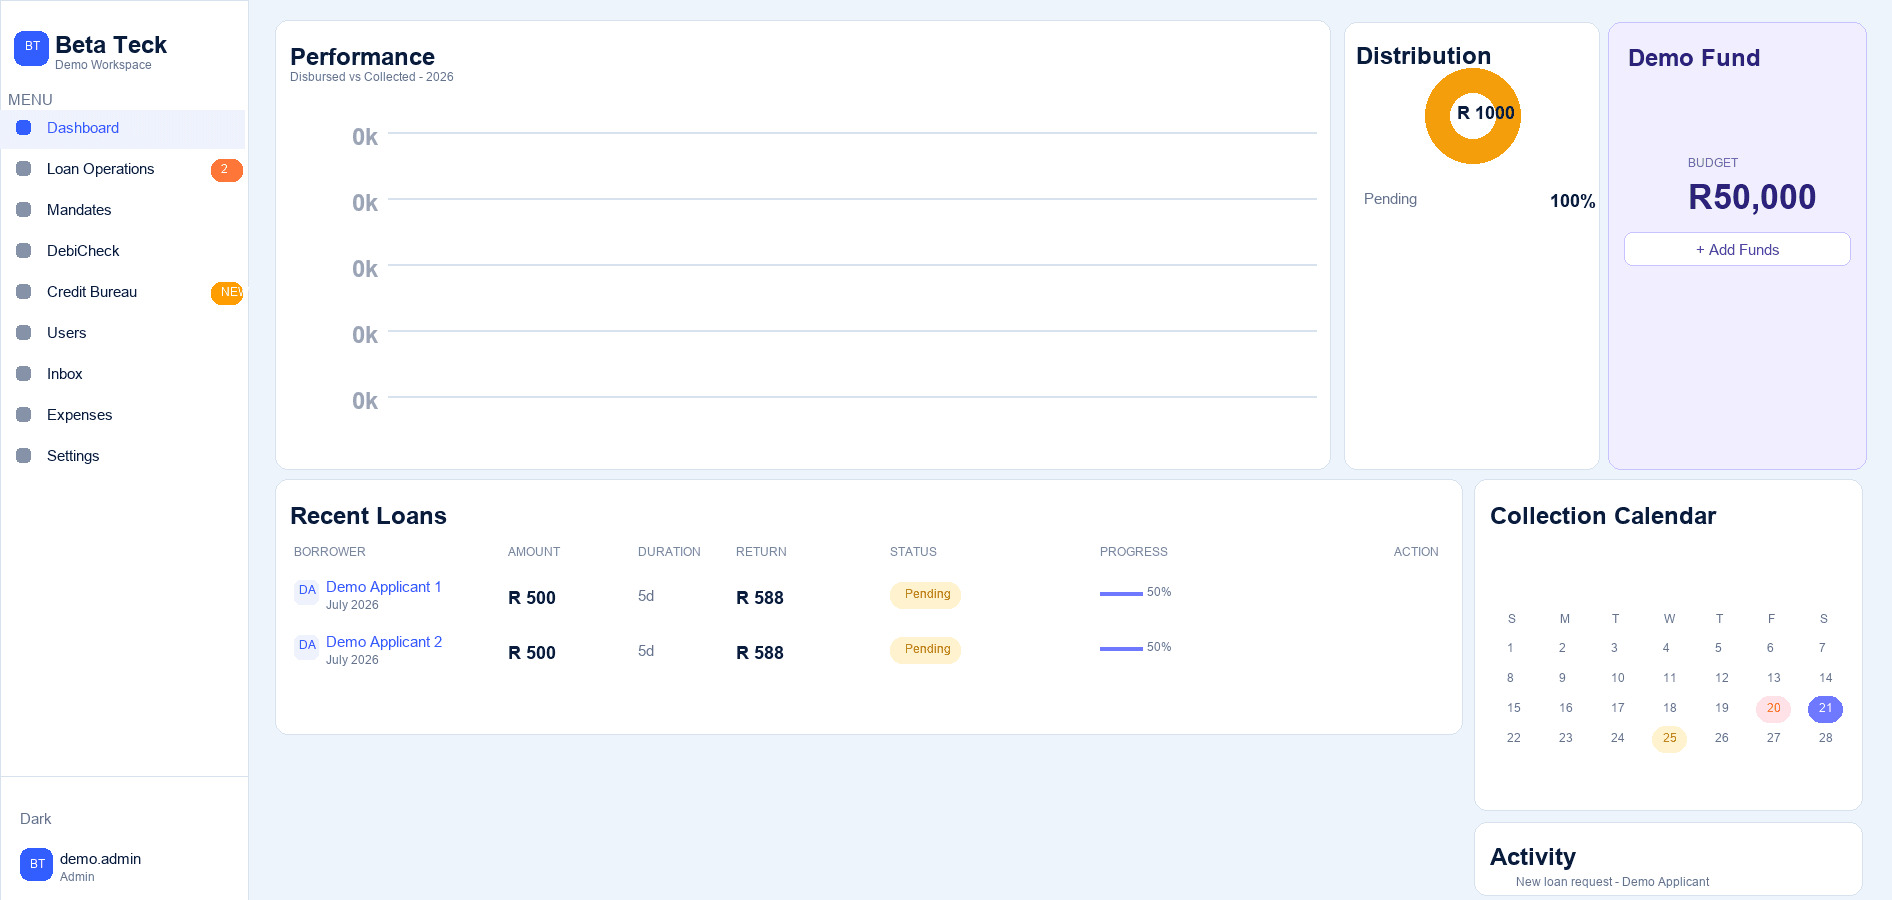Click the Settings sidebar icon
This screenshot has height=900, width=1892.
pyautogui.click(x=24, y=456)
